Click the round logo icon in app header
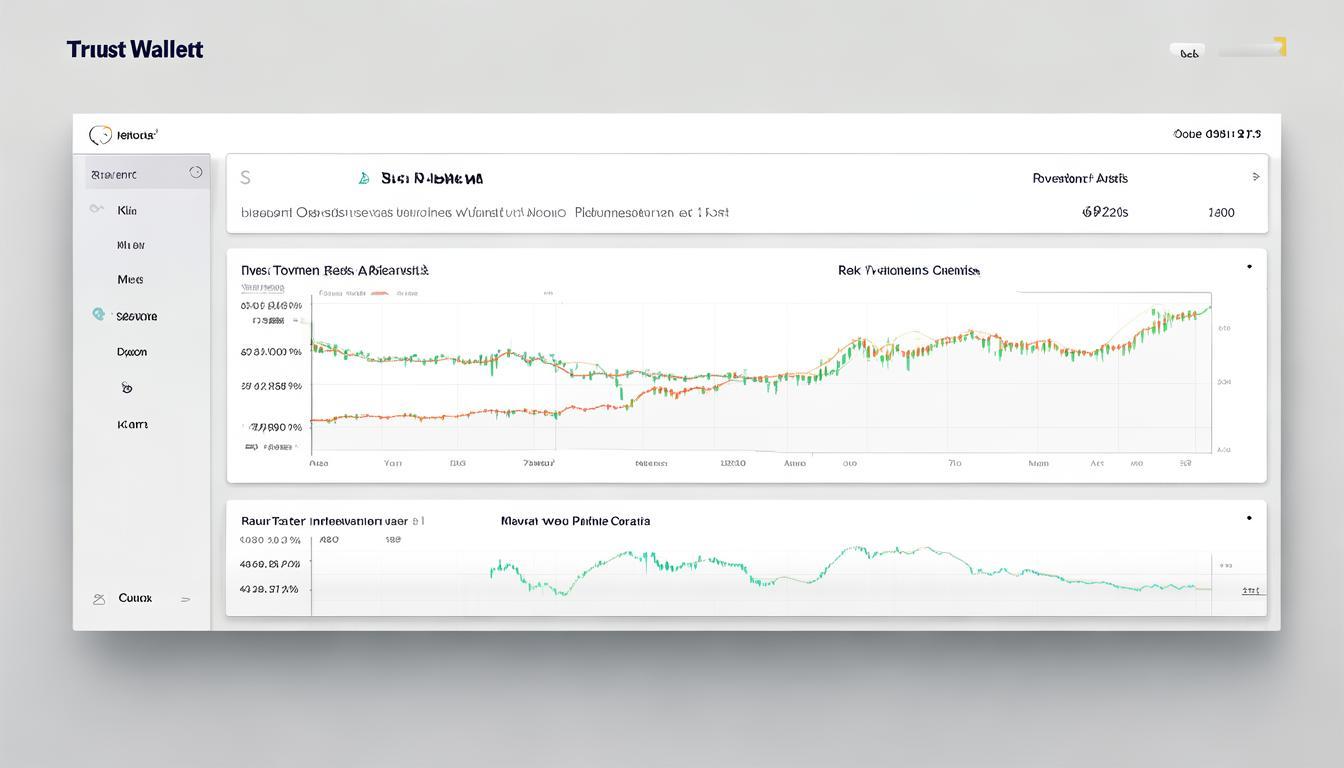This screenshot has height=768, width=1344. coord(100,135)
